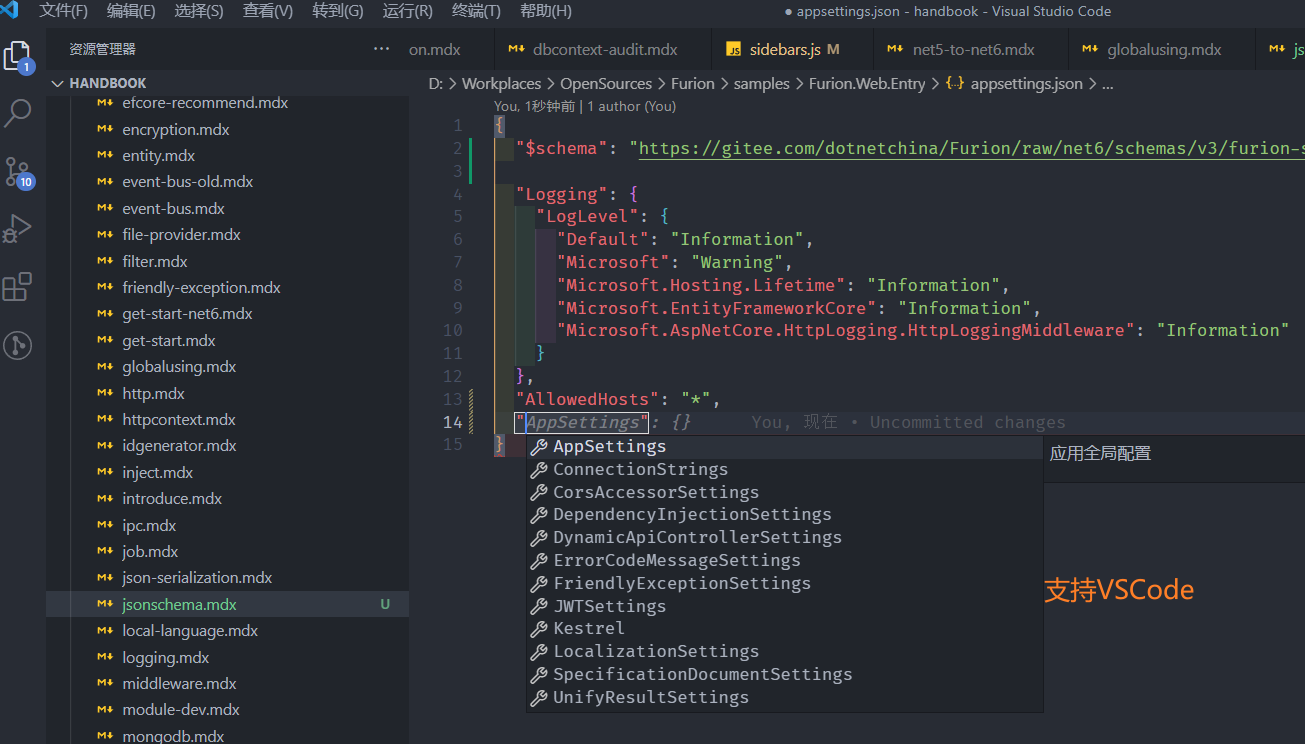Open the 终端(T) menu

(x=476, y=11)
